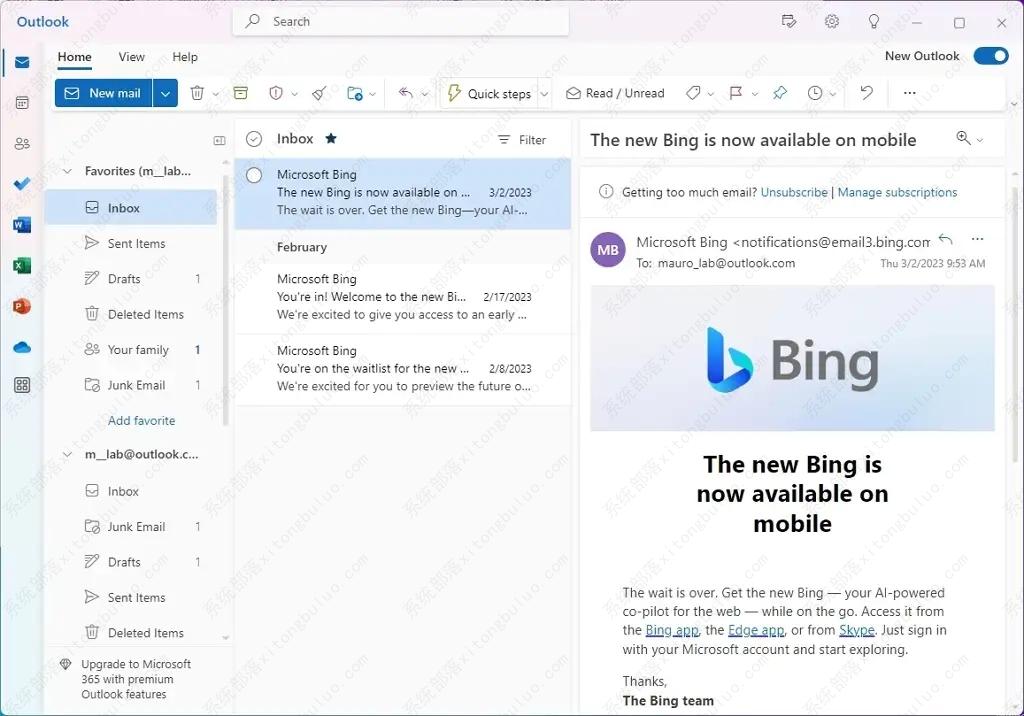Click the Delete trash icon in toolbar
The width and height of the screenshot is (1024, 716).
coord(197,93)
